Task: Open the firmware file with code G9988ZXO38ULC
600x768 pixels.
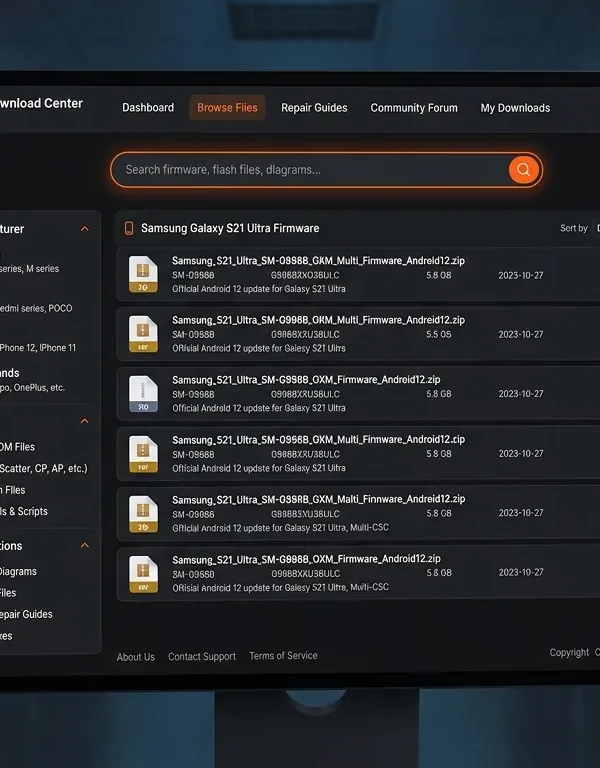Action: (318, 261)
